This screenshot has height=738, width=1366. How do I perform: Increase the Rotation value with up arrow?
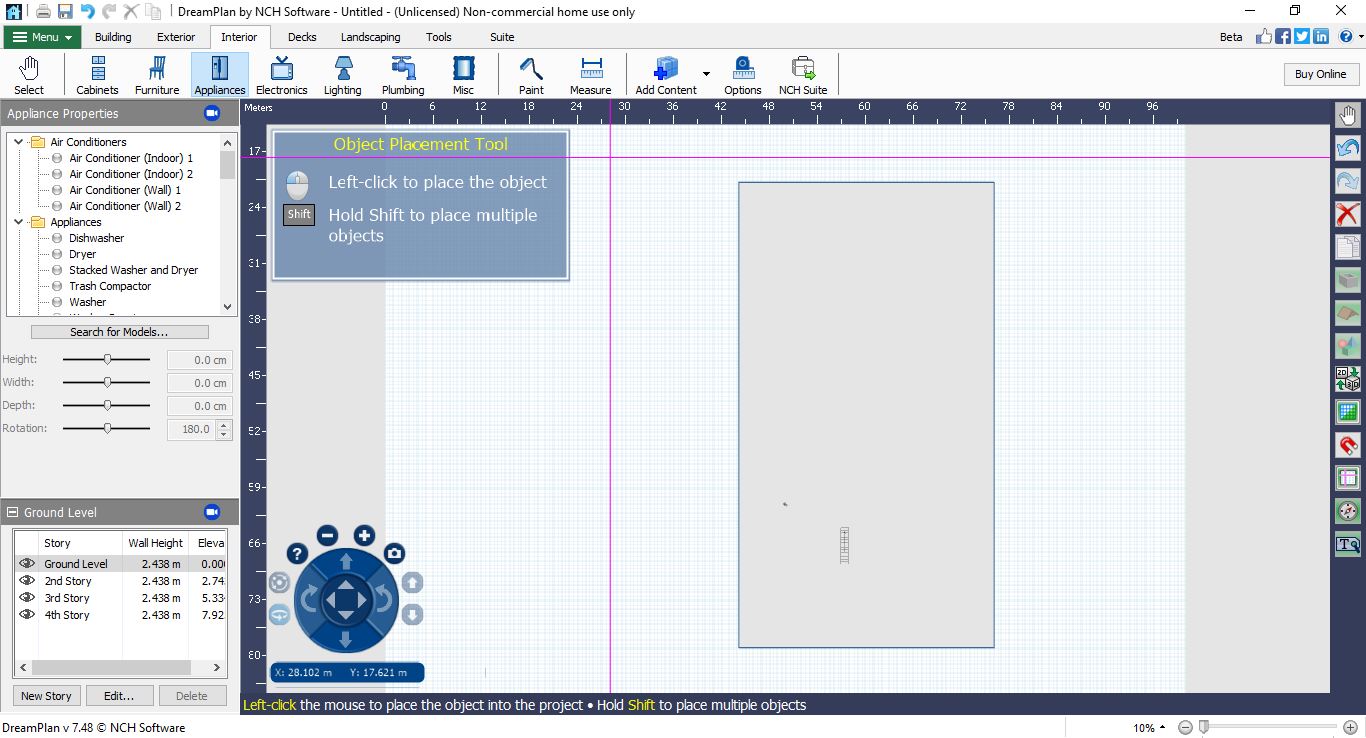coord(224,425)
